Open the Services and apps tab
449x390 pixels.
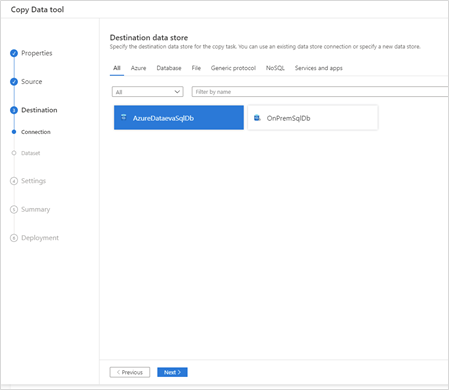tap(319, 68)
